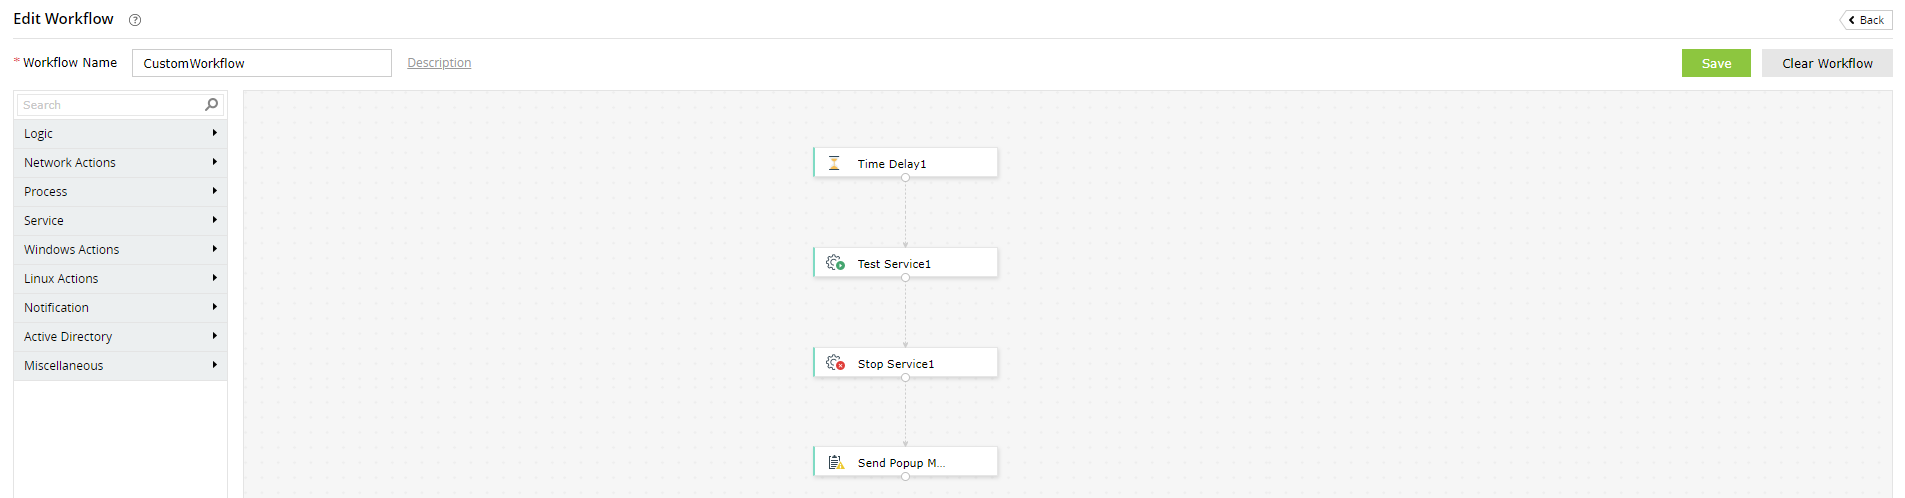
Task: Open the Description link
Action: point(439,63)
